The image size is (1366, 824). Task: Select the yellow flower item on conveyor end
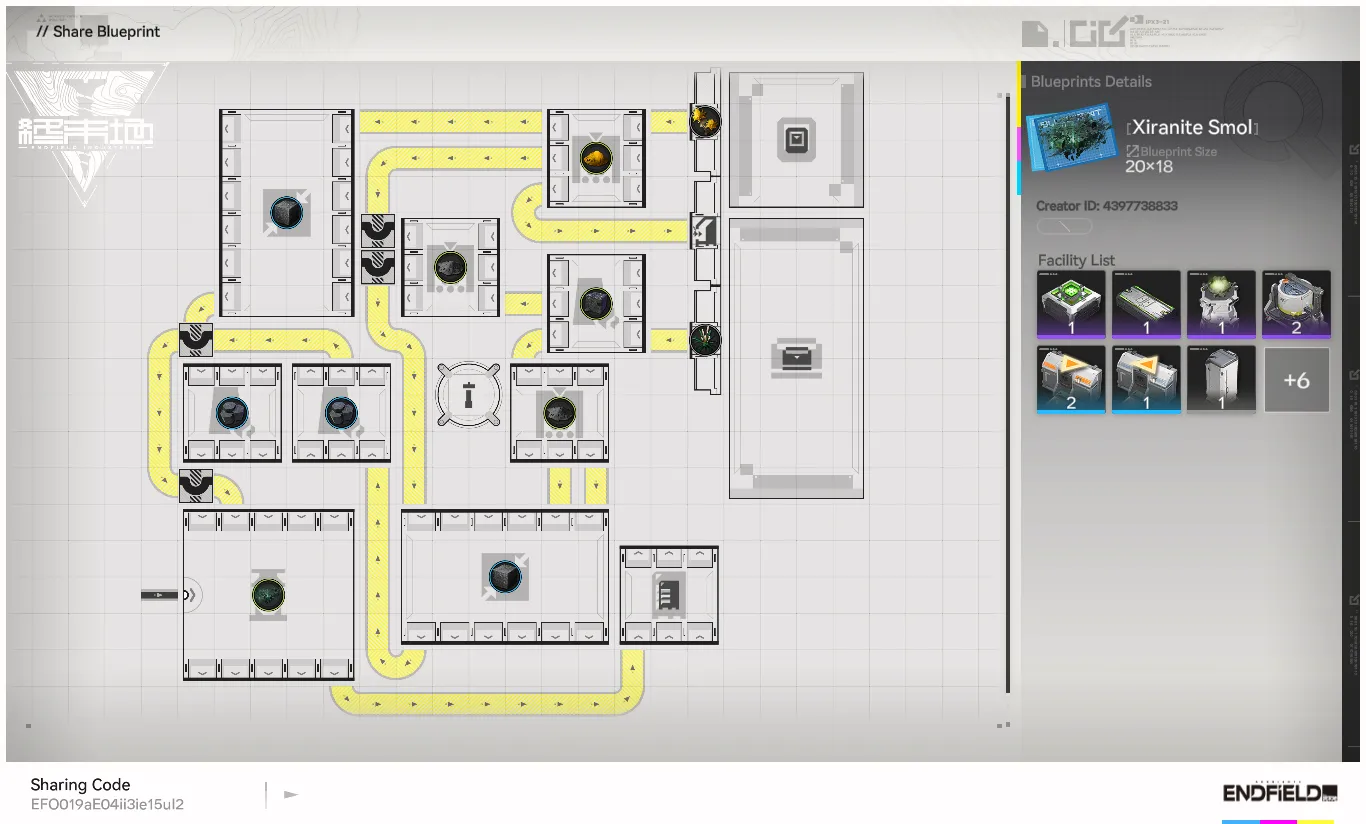pos(706,122)
